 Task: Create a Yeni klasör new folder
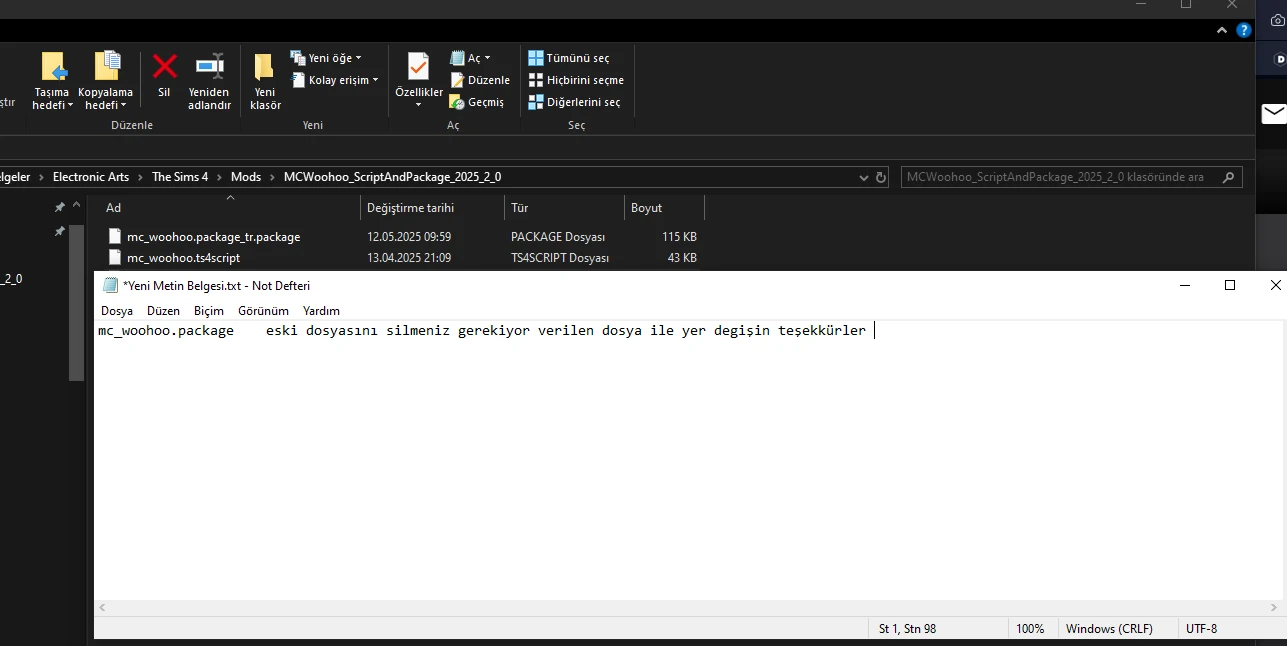(265, 80)
